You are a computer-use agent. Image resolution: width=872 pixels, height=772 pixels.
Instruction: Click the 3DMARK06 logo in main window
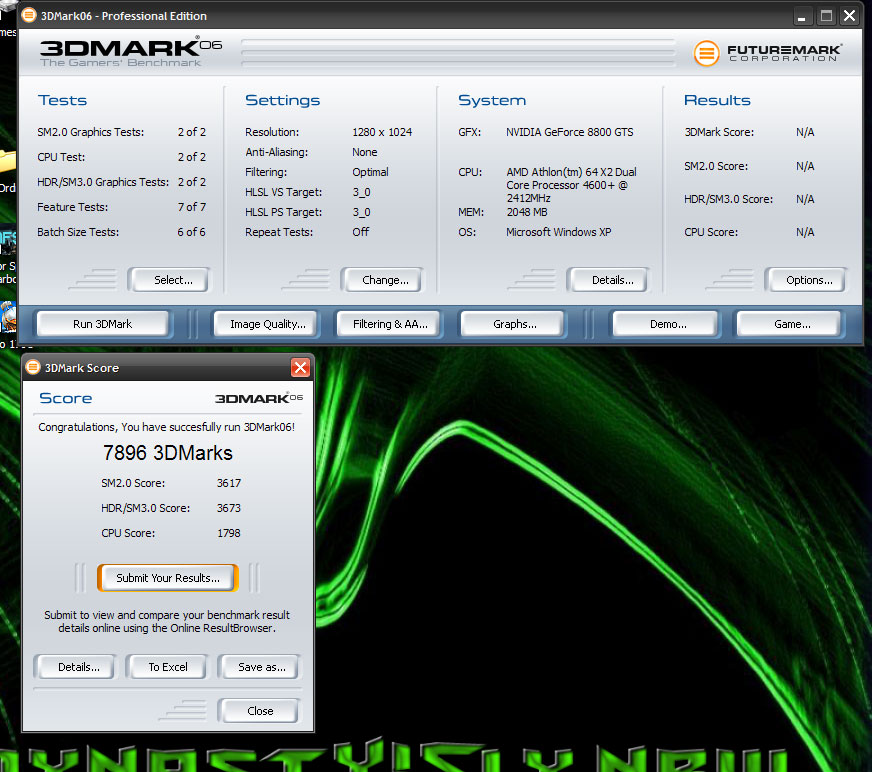(x=131, y=52)
